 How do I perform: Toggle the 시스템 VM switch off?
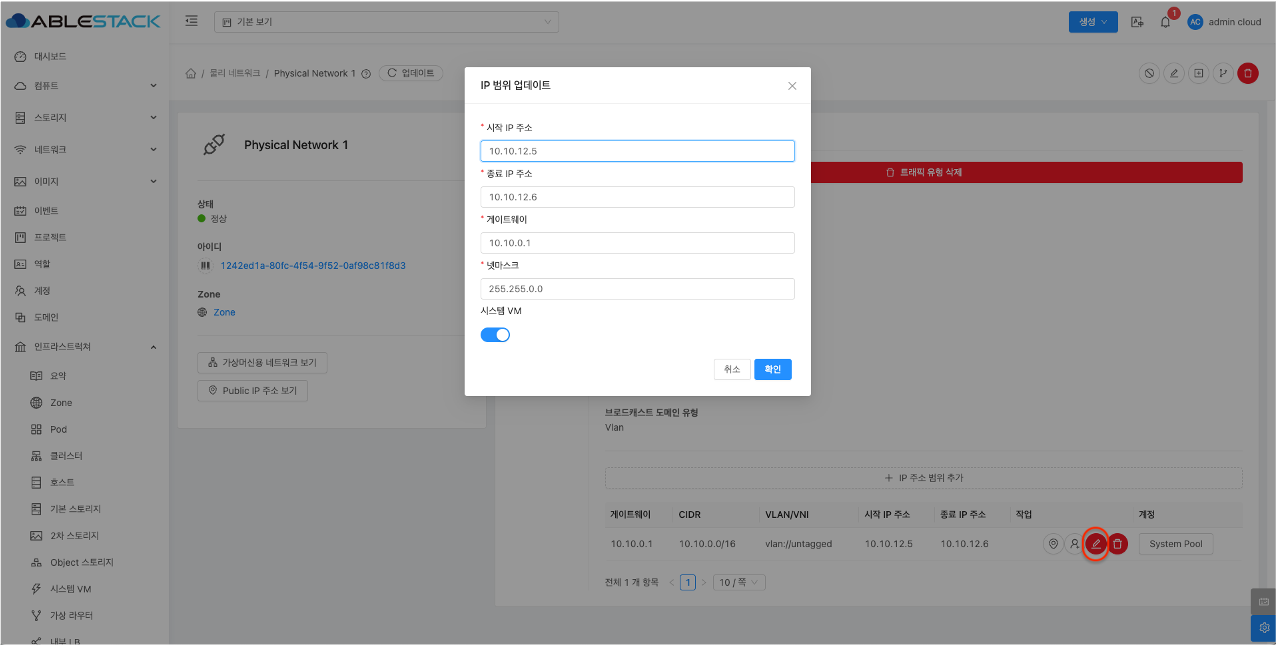(495, 335)
